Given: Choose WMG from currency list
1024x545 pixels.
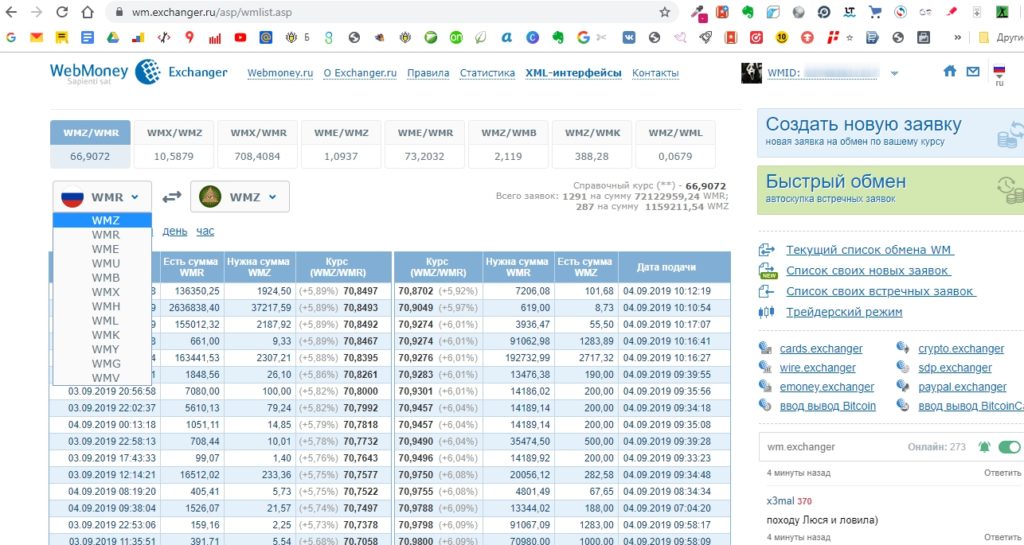Looking at the screenshot, I should tap(103, 364).
